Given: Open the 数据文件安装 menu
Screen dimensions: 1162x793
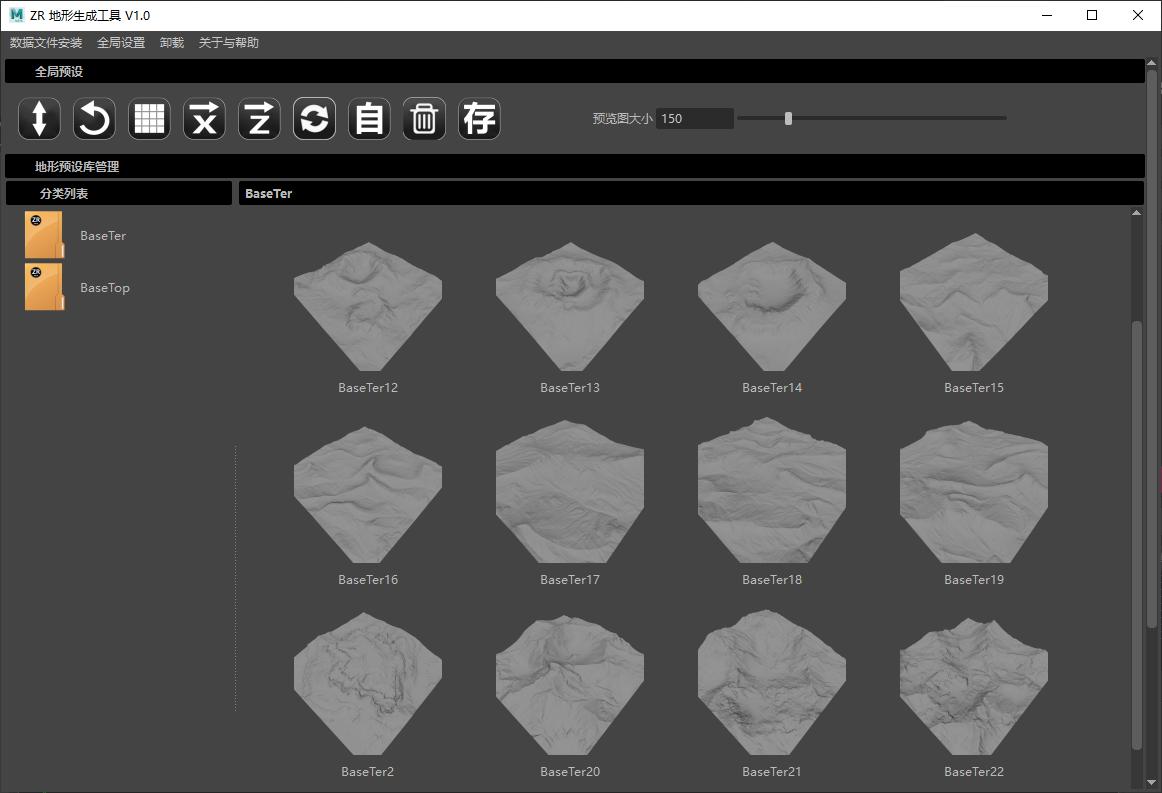Looking at the screenshot, I should tap(46, 43).
